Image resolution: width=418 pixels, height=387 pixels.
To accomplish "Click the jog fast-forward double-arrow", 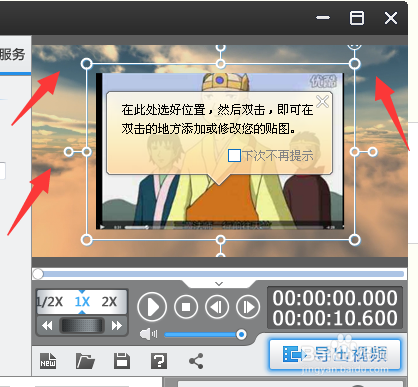I will pos(117,325).
